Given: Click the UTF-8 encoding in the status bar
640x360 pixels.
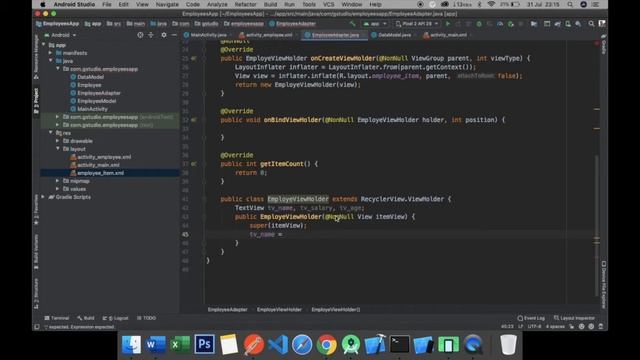Looking at the screenshot, I should pos(534,327).
